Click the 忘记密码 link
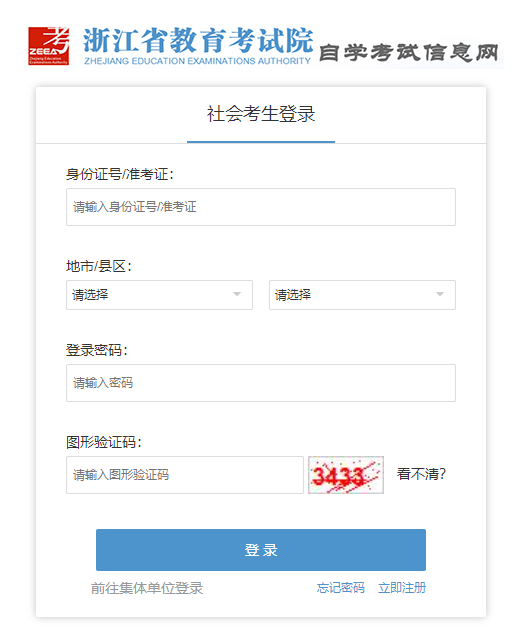This screenshot has height=633, width=518. 340,588
